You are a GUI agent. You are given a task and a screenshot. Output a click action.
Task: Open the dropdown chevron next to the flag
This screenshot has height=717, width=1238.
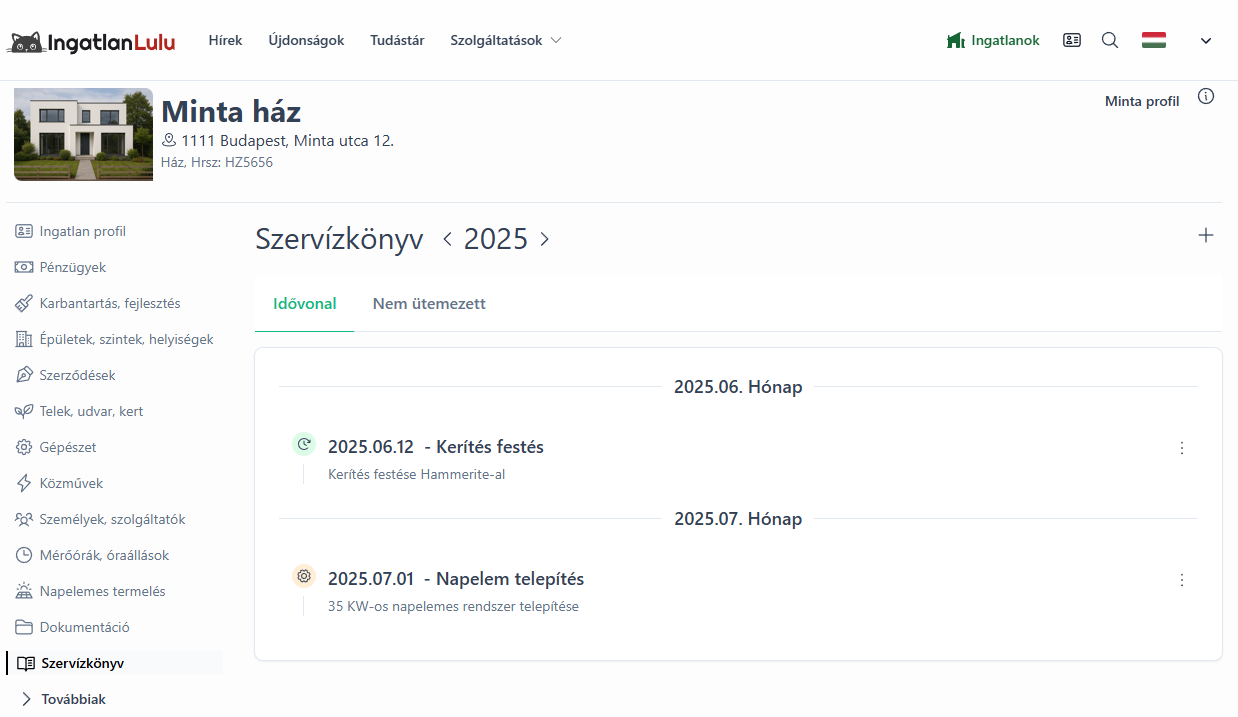[x=1206, y=41]
